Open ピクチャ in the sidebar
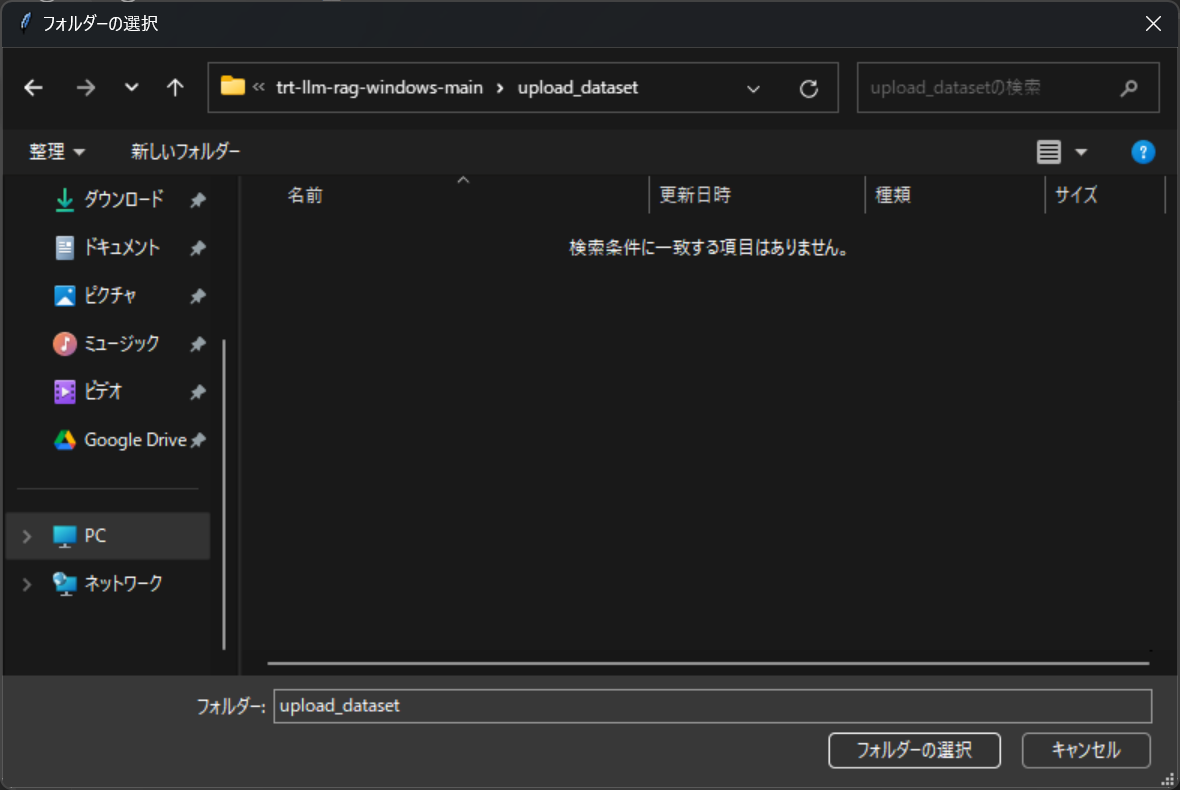Screen dimensions: 1180x790 click(110, 296)
